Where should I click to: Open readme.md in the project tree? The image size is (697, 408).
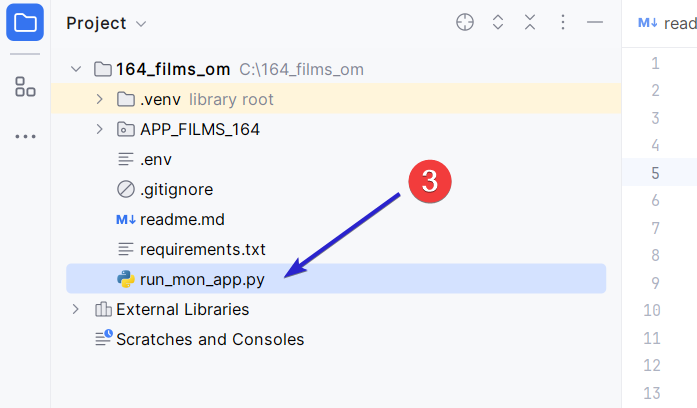coord(181,219)
